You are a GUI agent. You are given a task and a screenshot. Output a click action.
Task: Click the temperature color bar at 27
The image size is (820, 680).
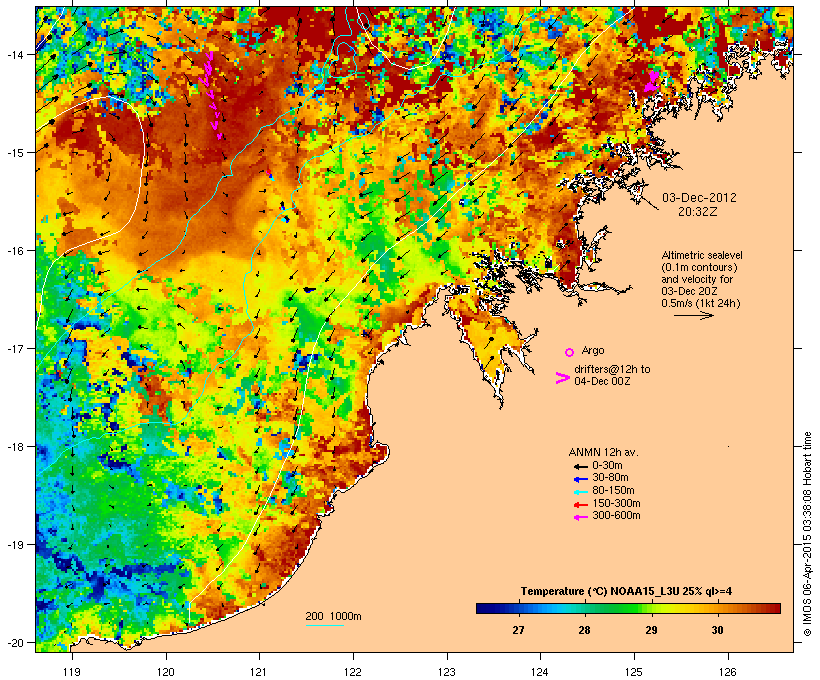point(518,608)
